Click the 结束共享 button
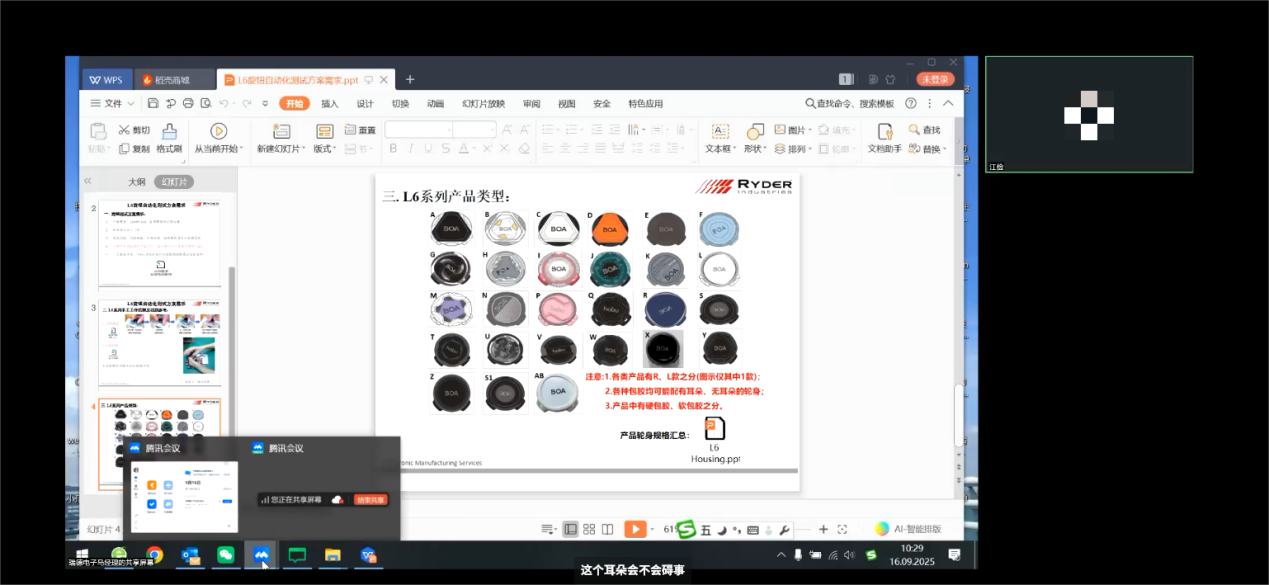The width and height of the screenshot is (1269, 585). [370, 499]
